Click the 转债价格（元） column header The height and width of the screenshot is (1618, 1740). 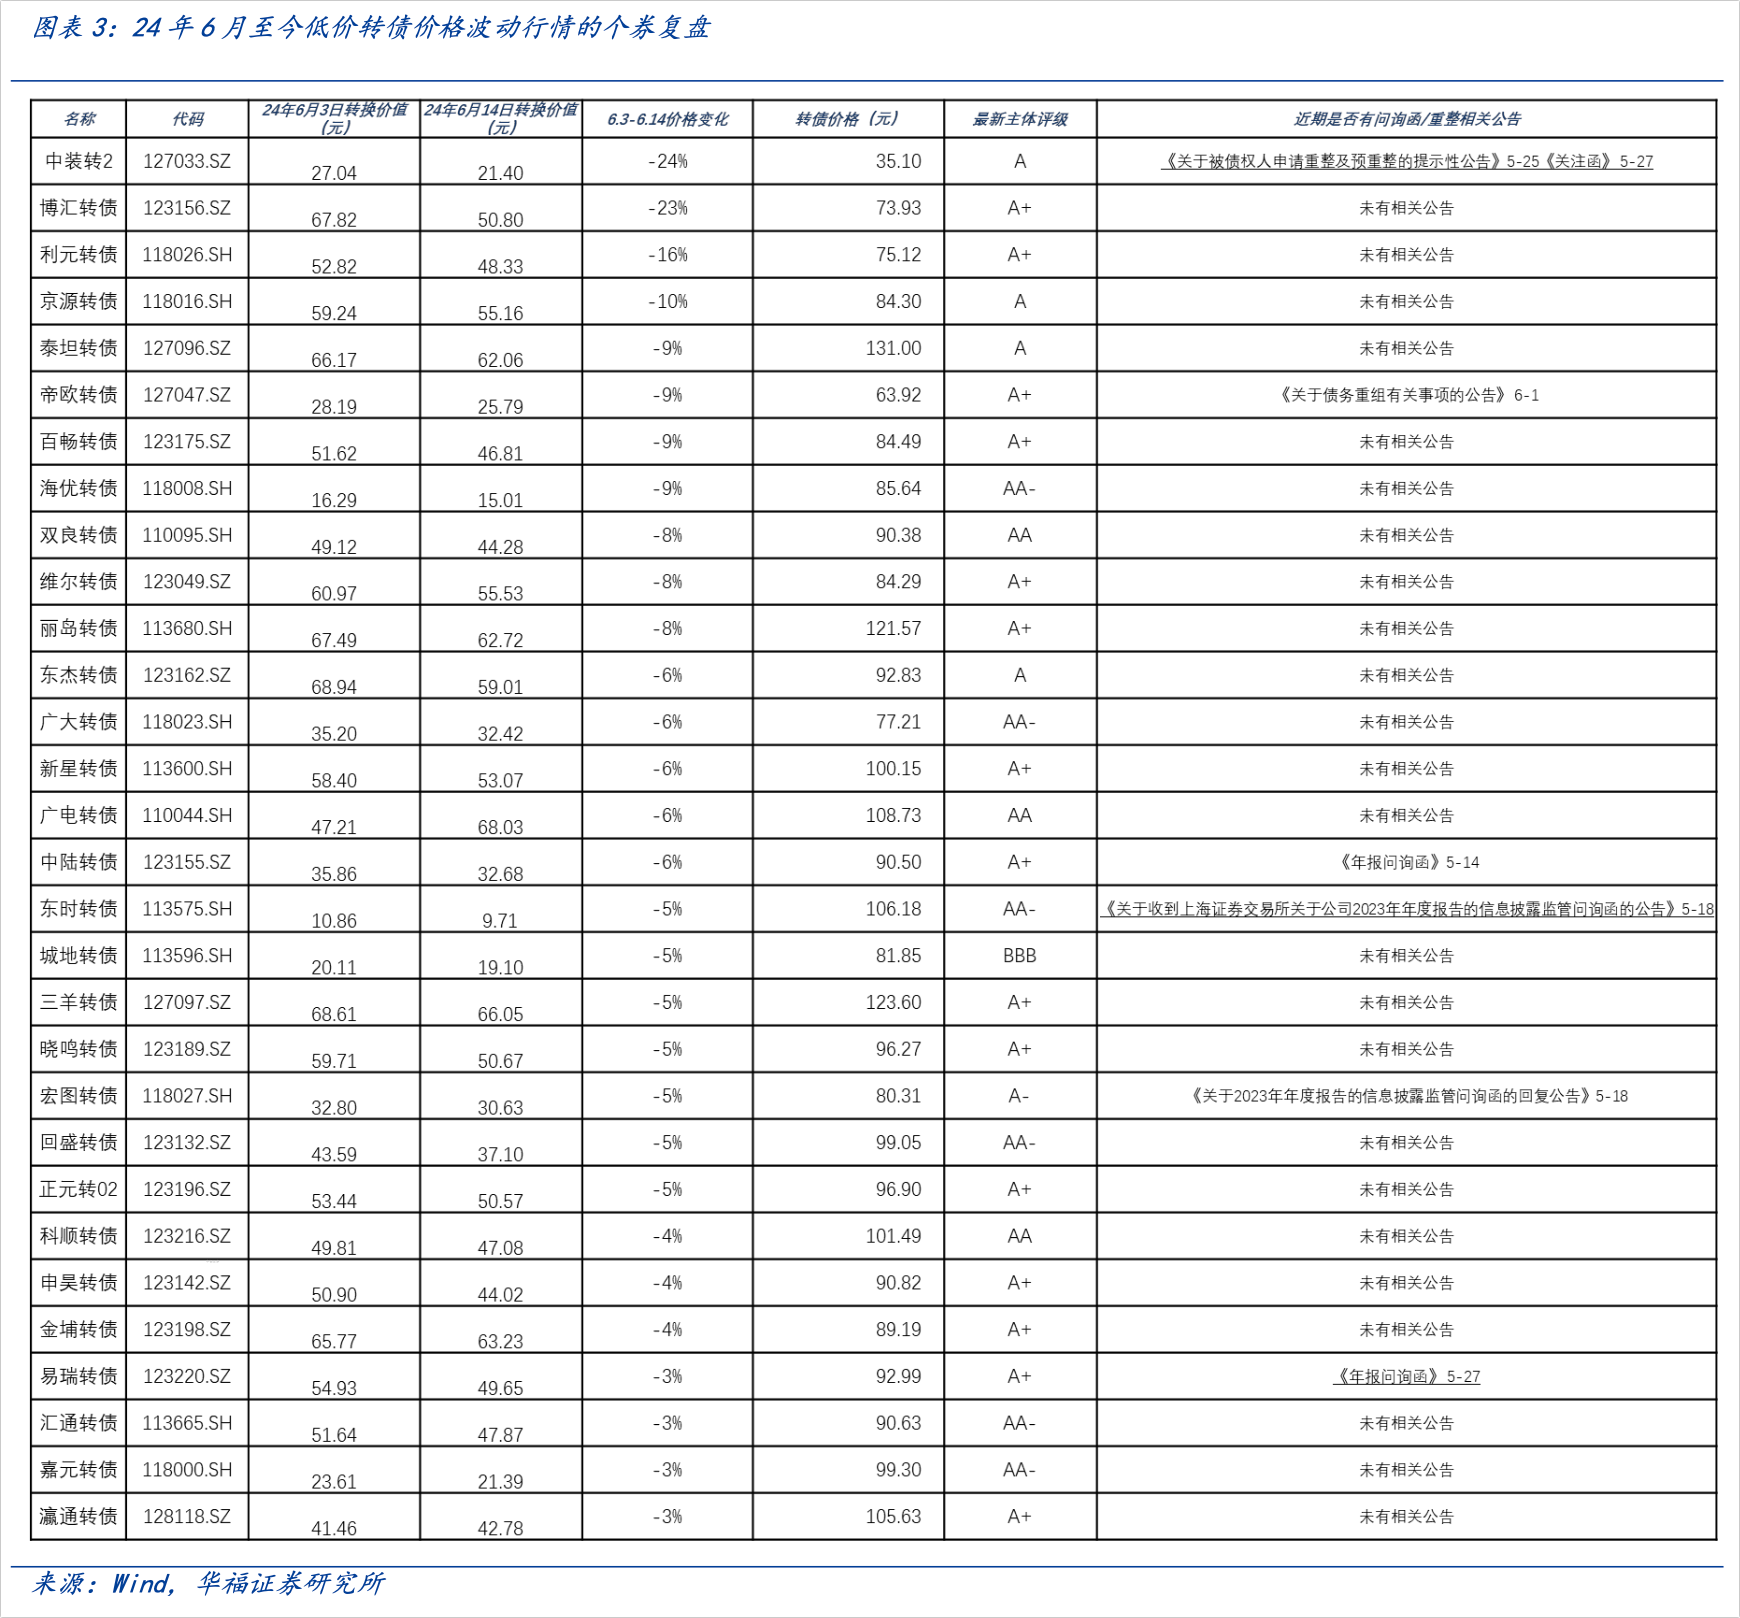coord(848,119)
